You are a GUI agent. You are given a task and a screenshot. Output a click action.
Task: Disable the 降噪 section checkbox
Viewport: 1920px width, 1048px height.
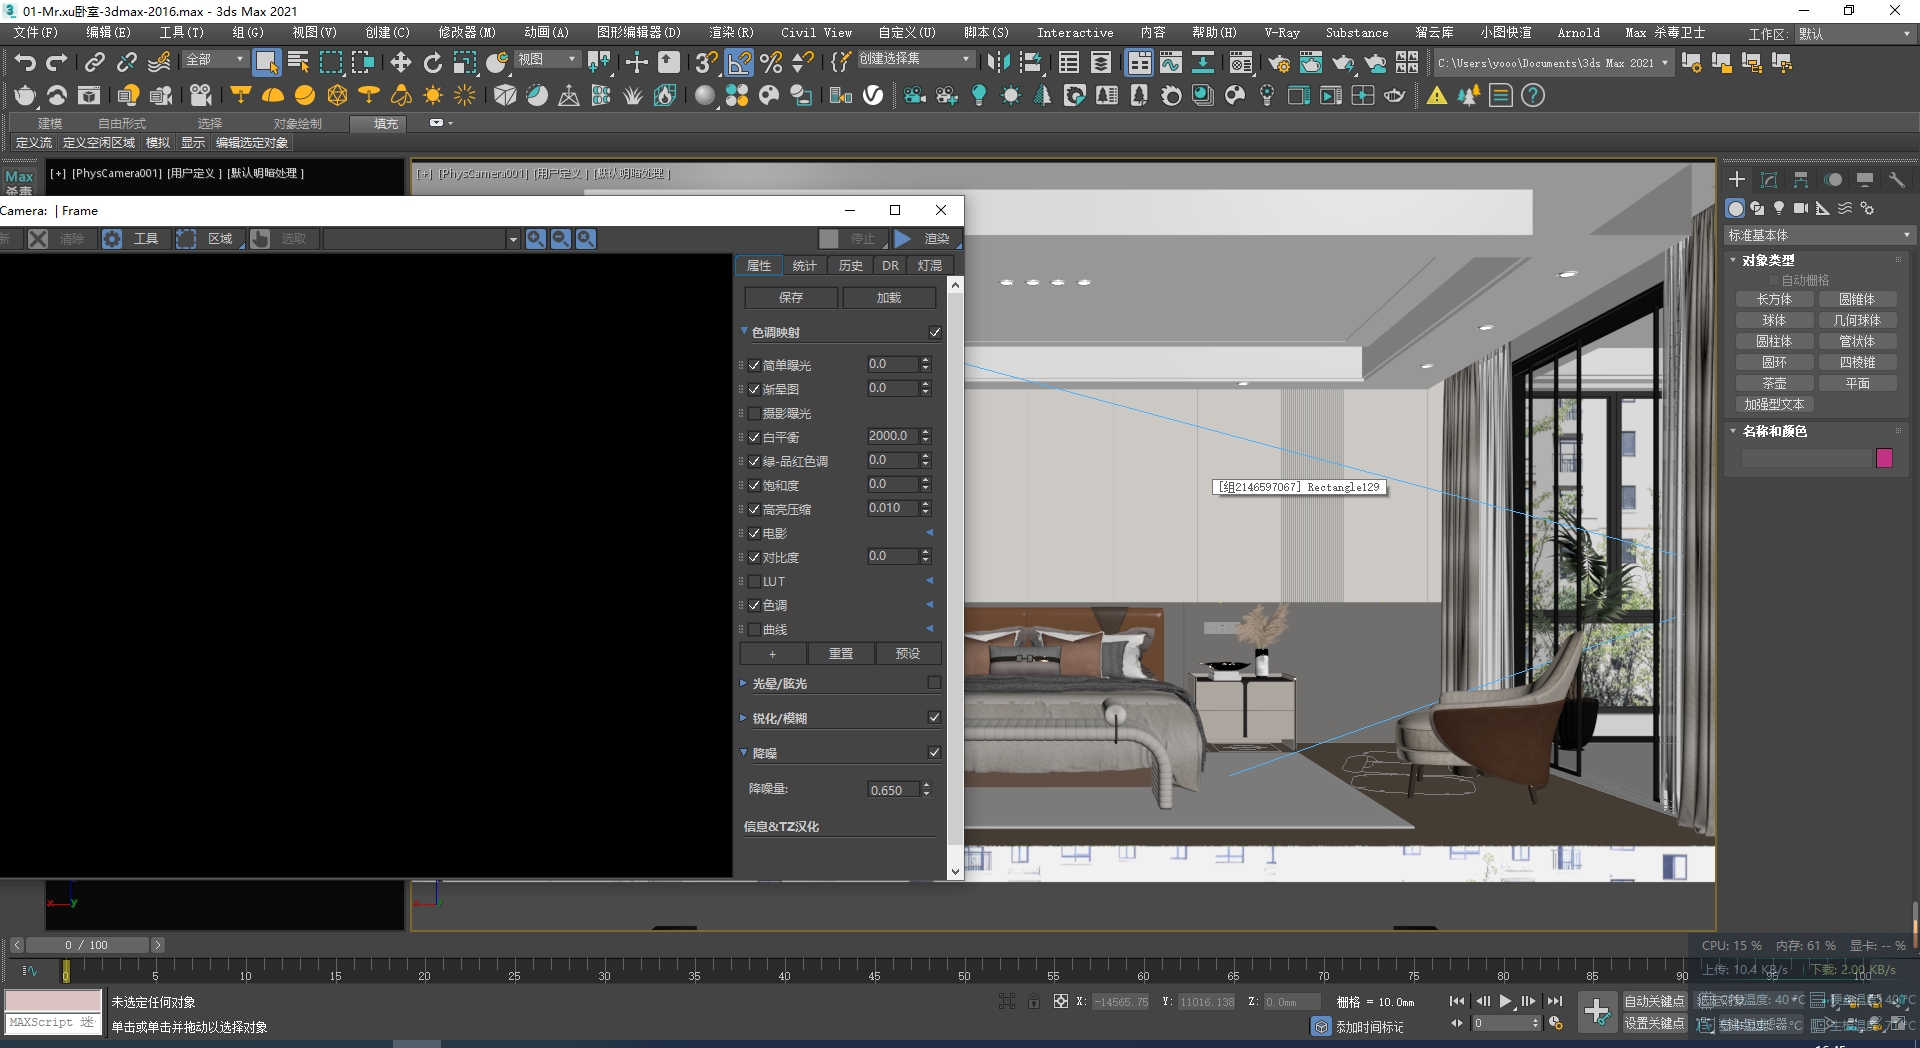click(934, 752)
